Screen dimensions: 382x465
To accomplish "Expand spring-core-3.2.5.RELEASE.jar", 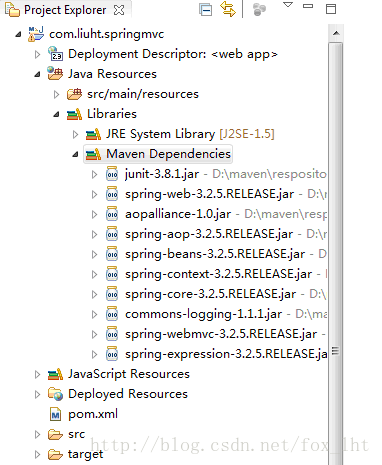I will (94, 294).
